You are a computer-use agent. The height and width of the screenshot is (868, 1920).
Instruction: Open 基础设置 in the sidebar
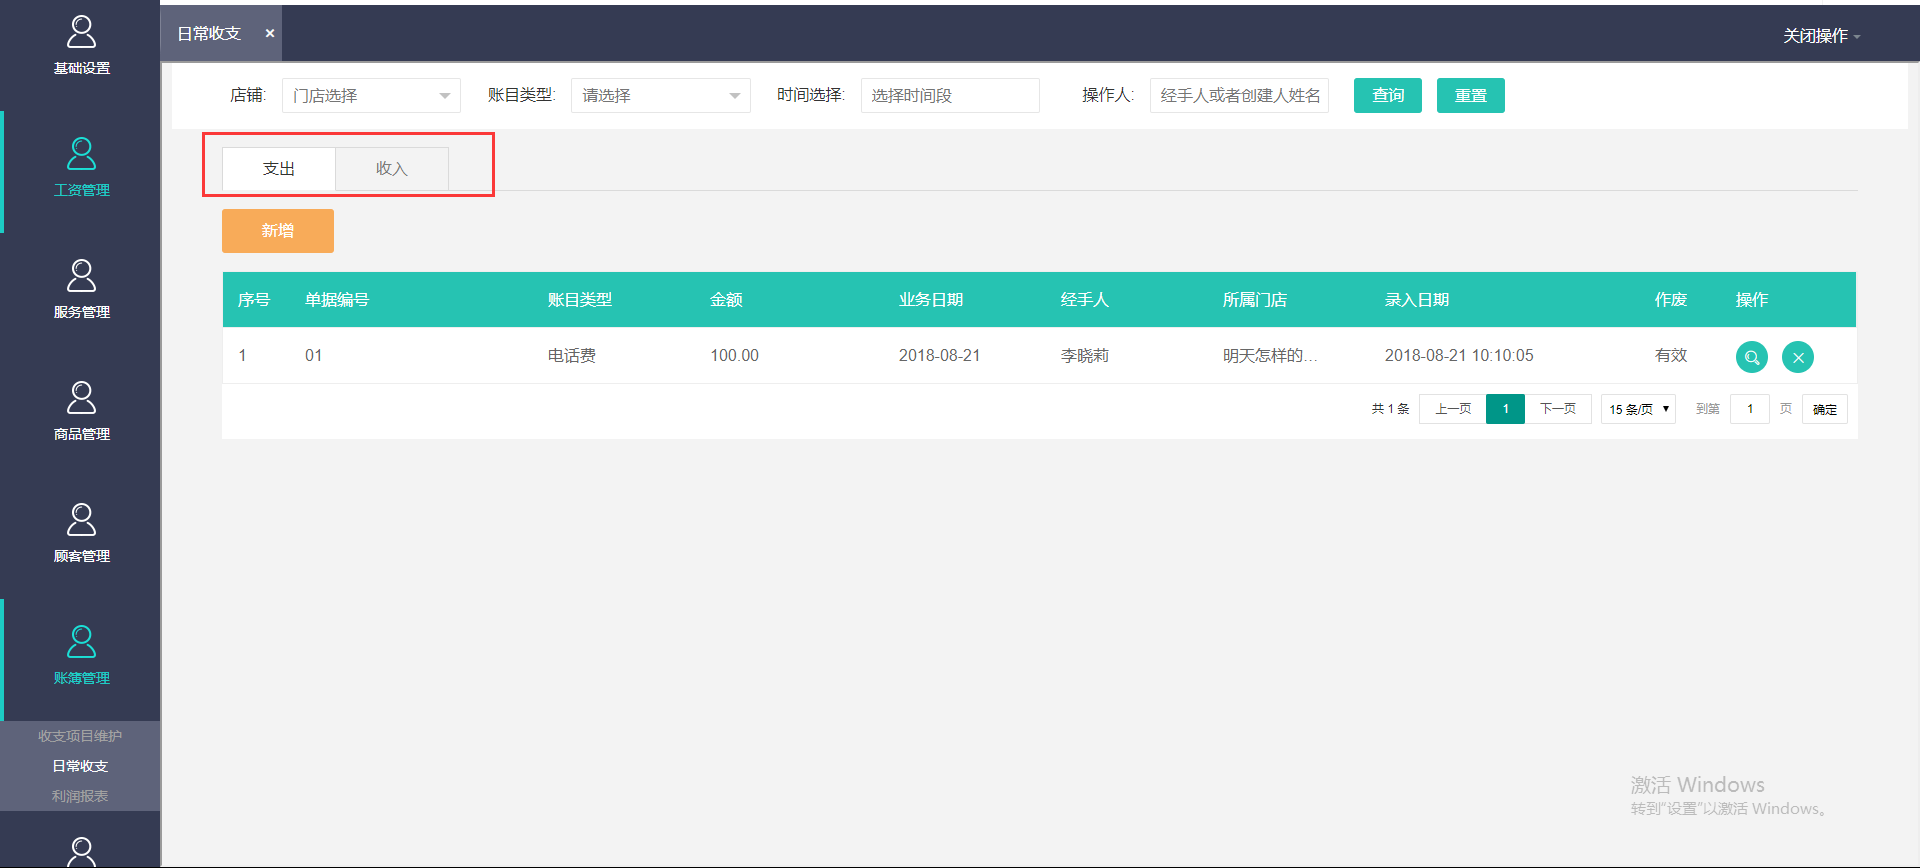pos(81,46)
